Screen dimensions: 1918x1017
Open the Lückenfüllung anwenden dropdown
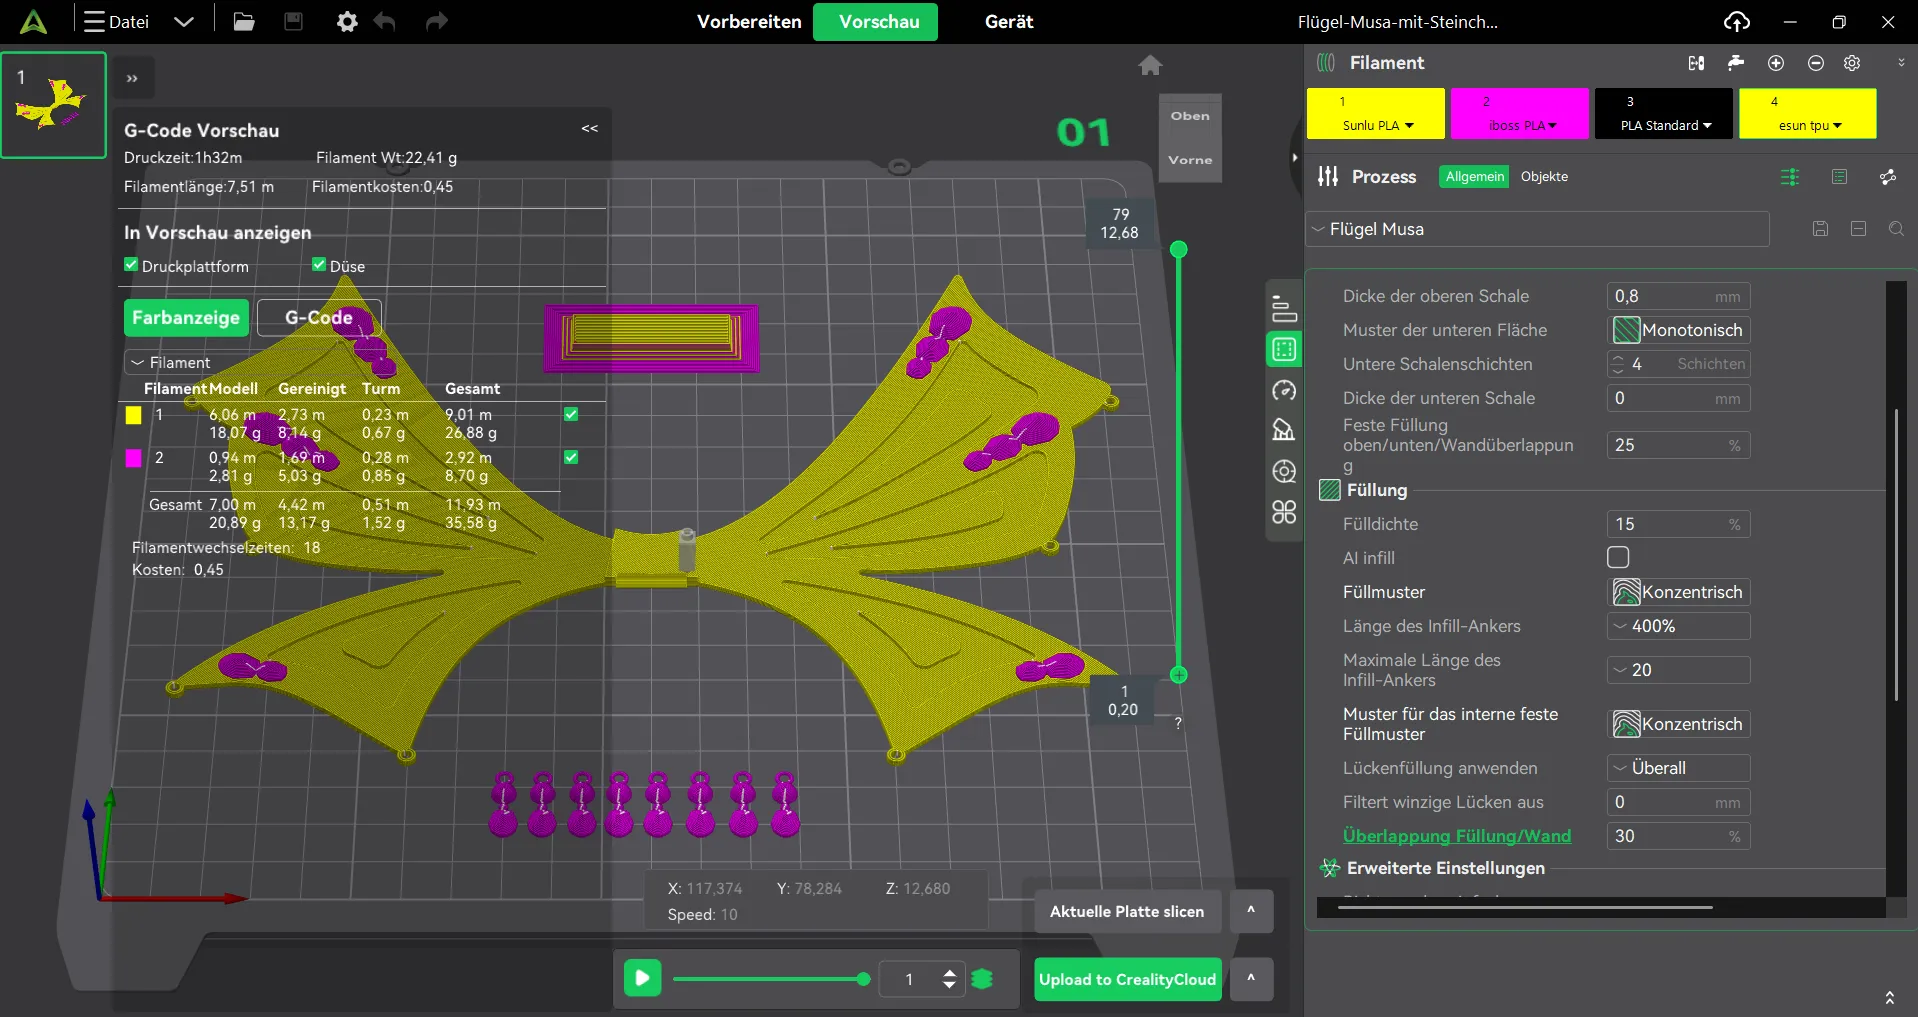point(1680,768)
